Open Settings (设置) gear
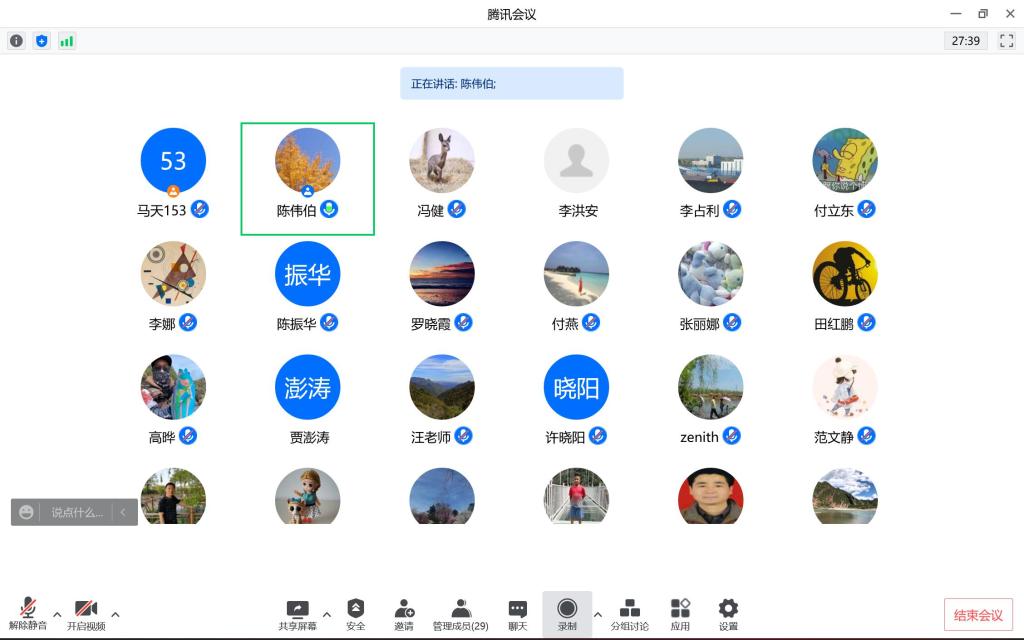1024x640 pixels. [x=728, y=614]
